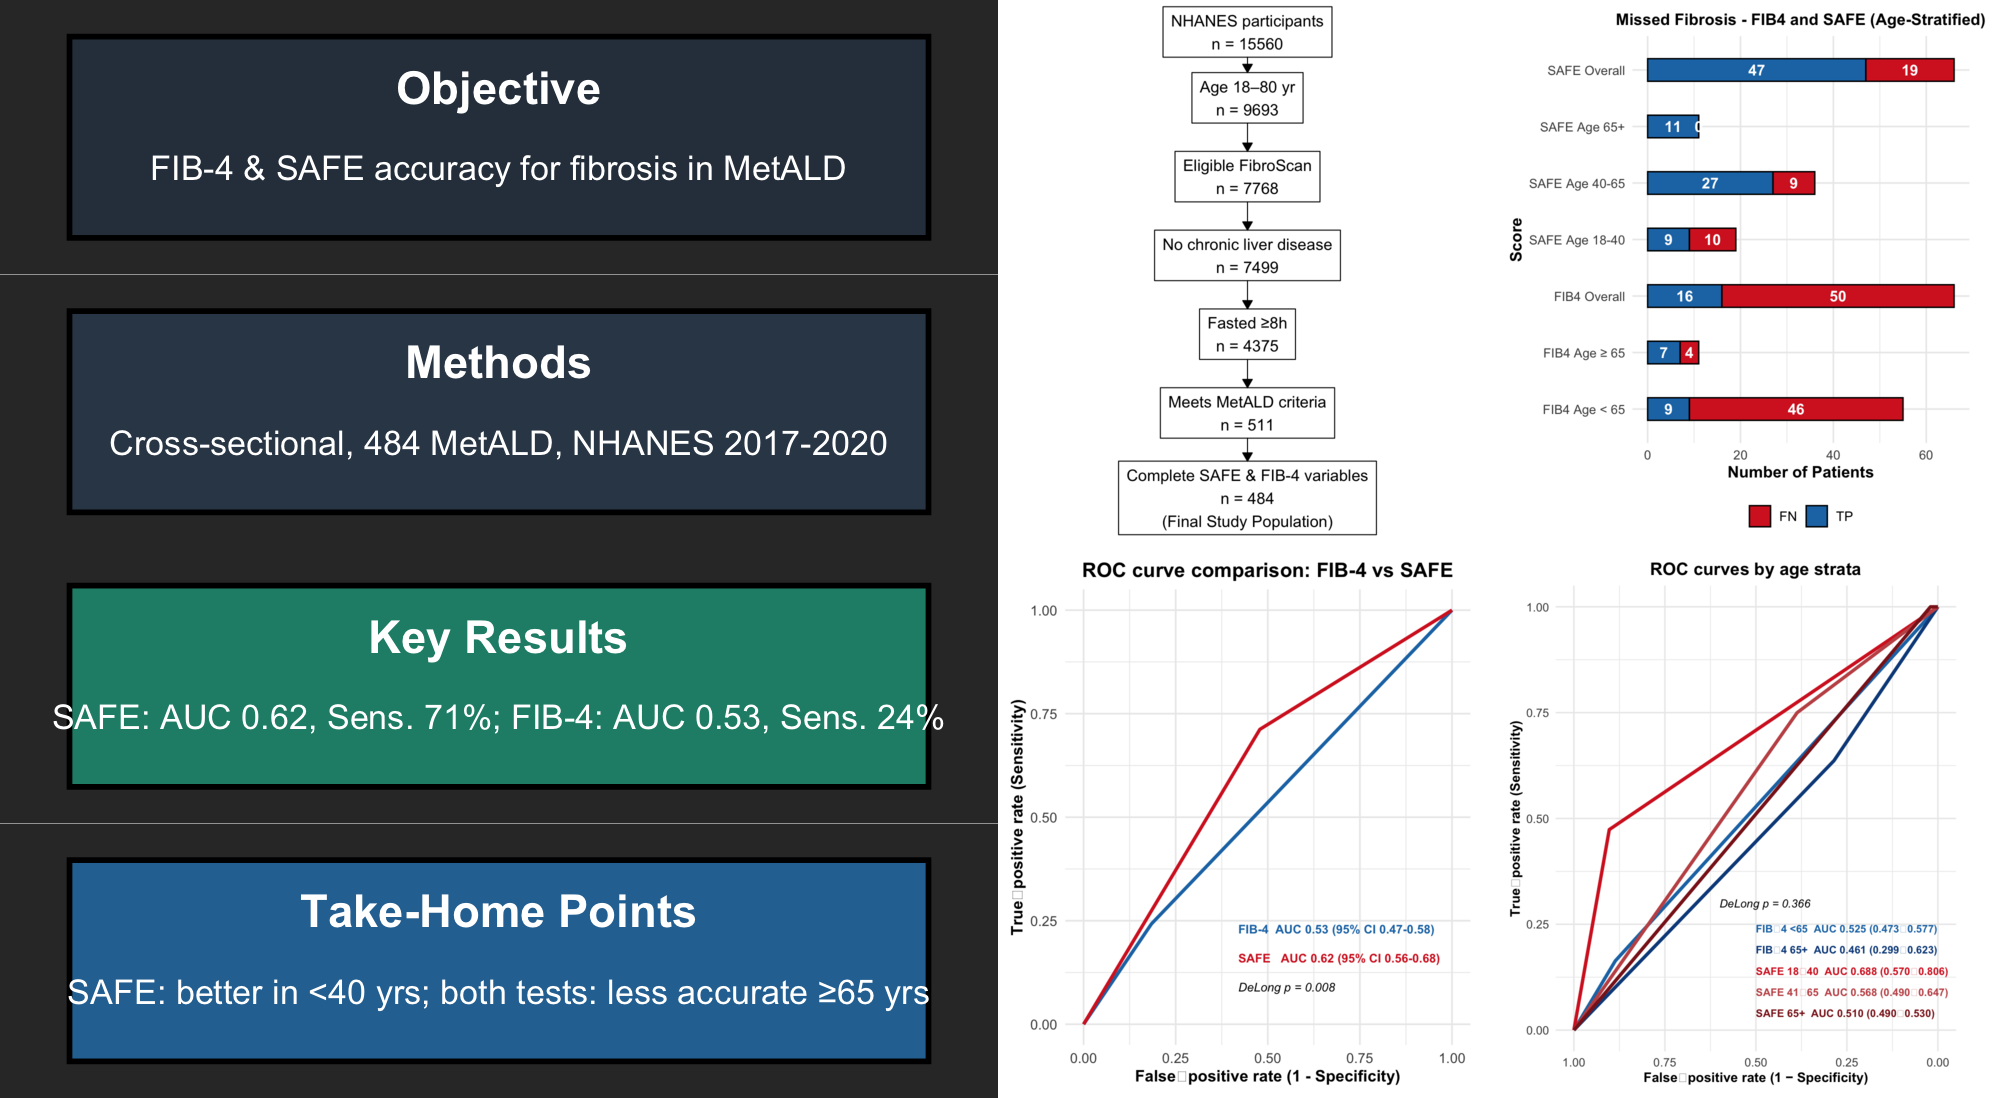Click the SAFE Age 40-65 blue bar labeled 27

tap(1709, 183)
